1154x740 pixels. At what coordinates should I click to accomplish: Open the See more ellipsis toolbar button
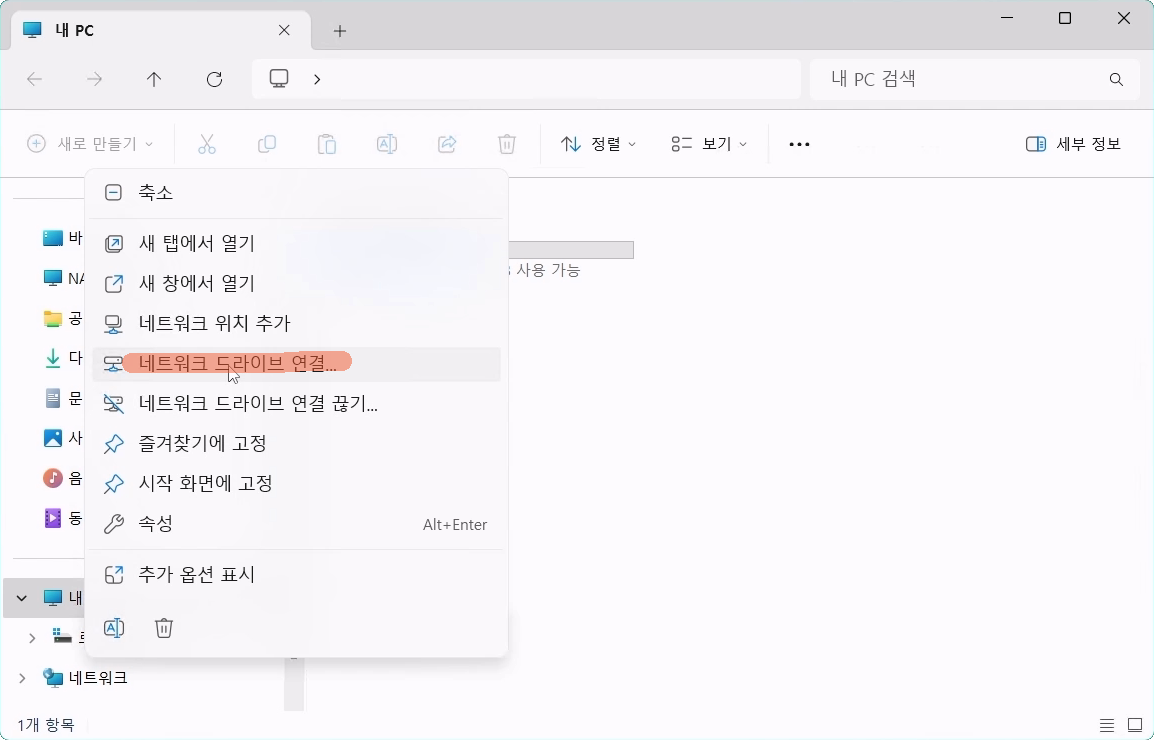[799, 144]
